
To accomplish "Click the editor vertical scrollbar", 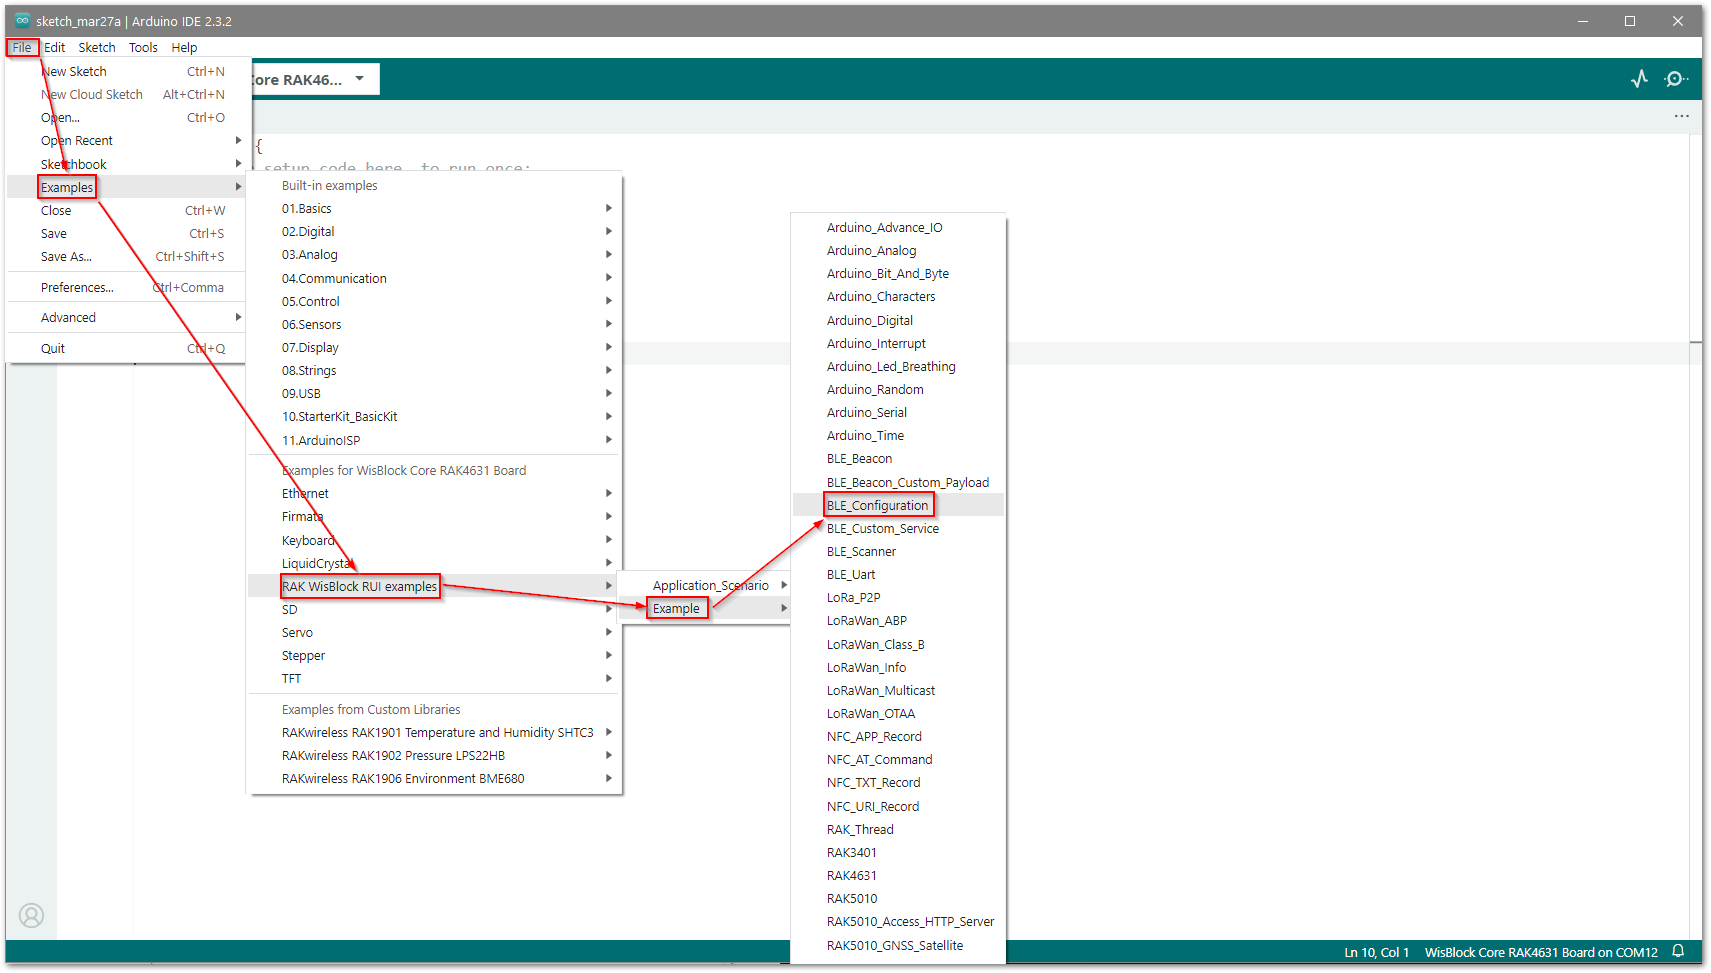I will tap(1696, 537).
